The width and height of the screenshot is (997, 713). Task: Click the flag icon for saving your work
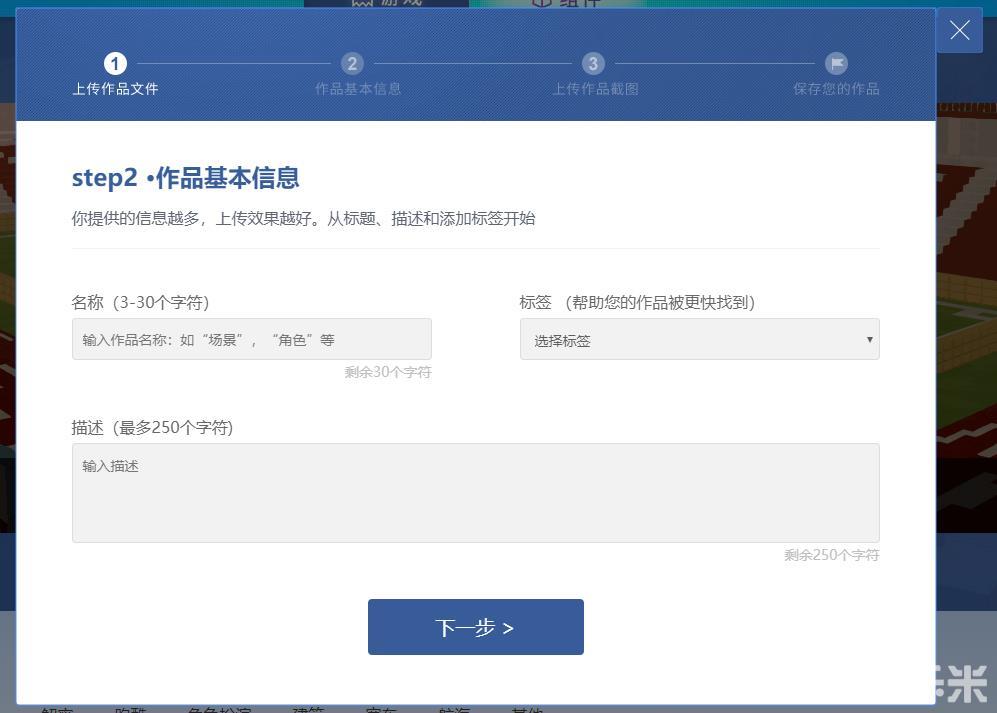[x=837, y=64]
